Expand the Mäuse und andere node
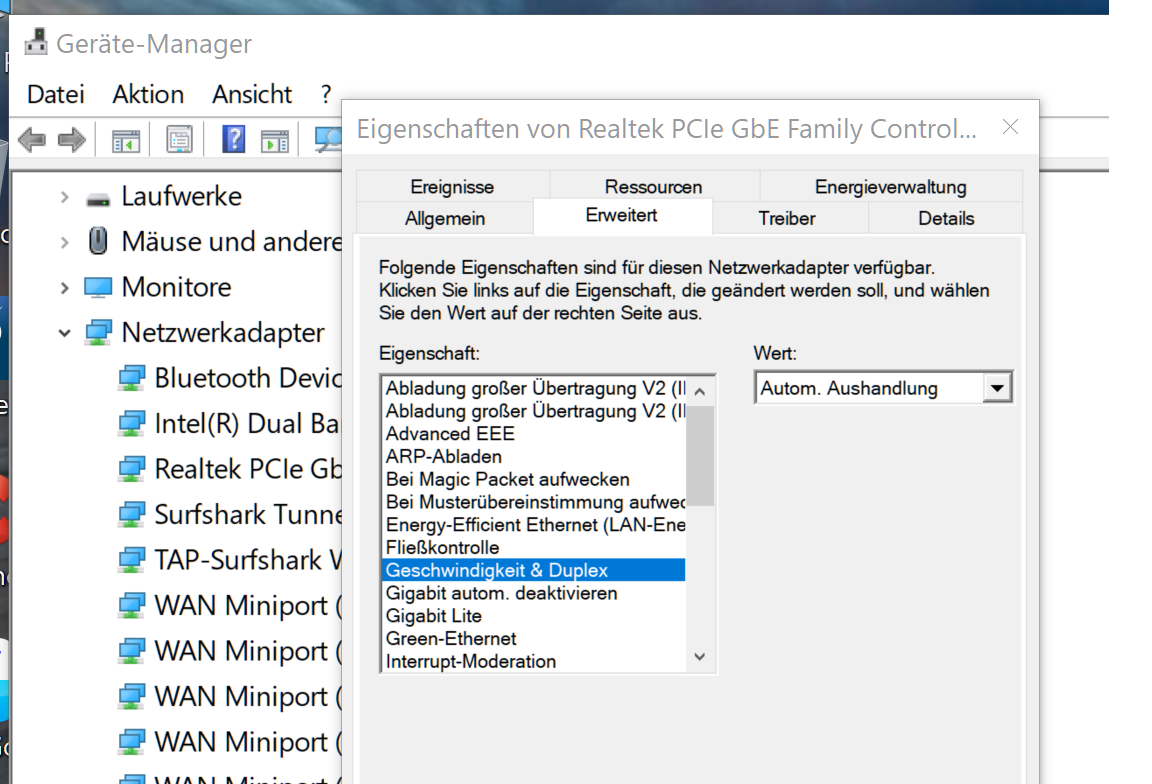The image size is (1152, 784). (x=65, y=242)
